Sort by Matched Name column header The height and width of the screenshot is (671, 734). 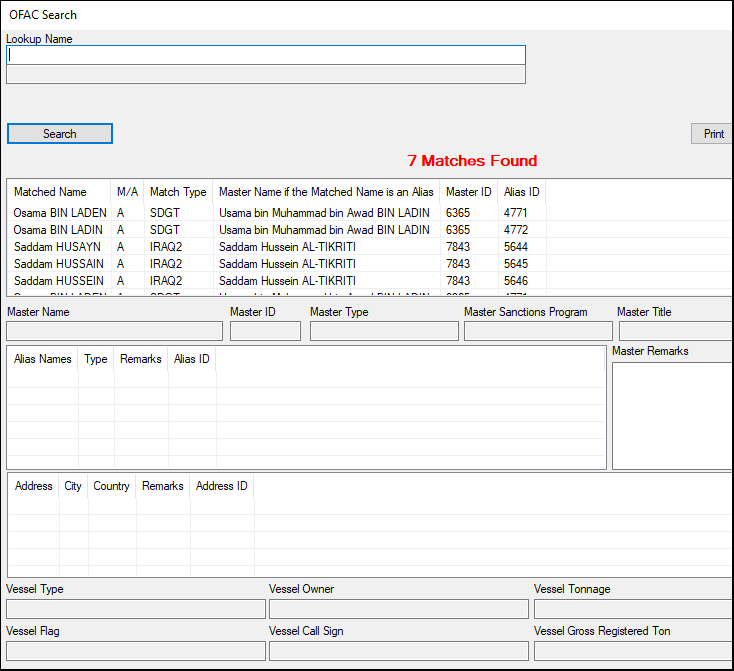59,192
